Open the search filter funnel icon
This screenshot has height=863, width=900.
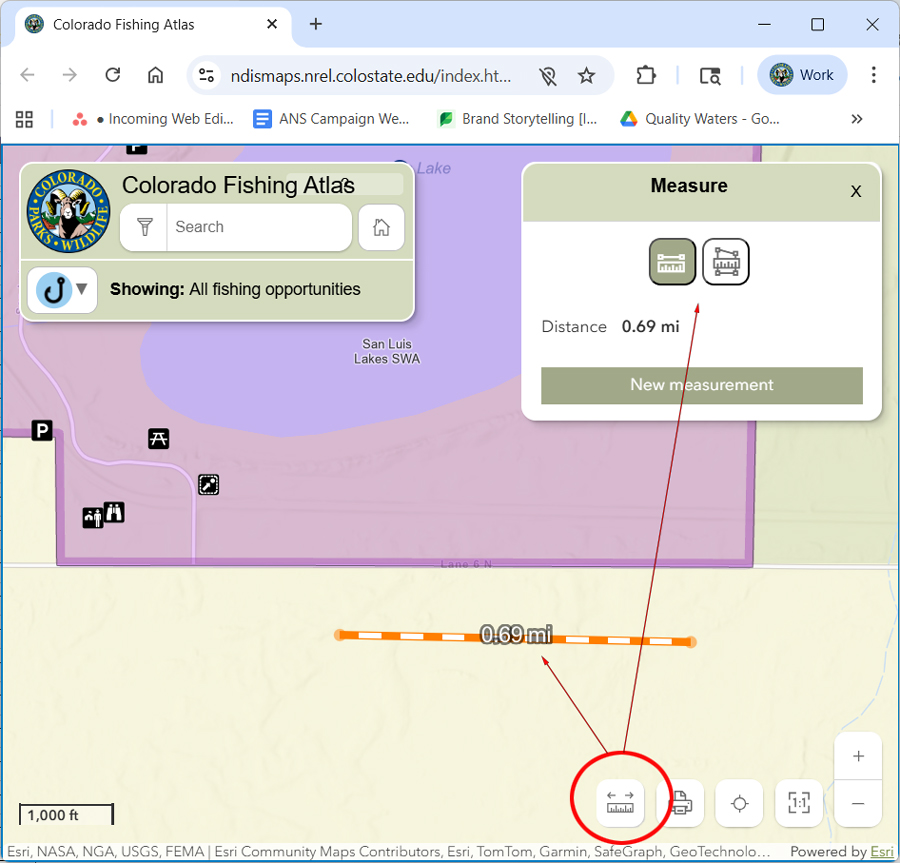coord(145,227)
